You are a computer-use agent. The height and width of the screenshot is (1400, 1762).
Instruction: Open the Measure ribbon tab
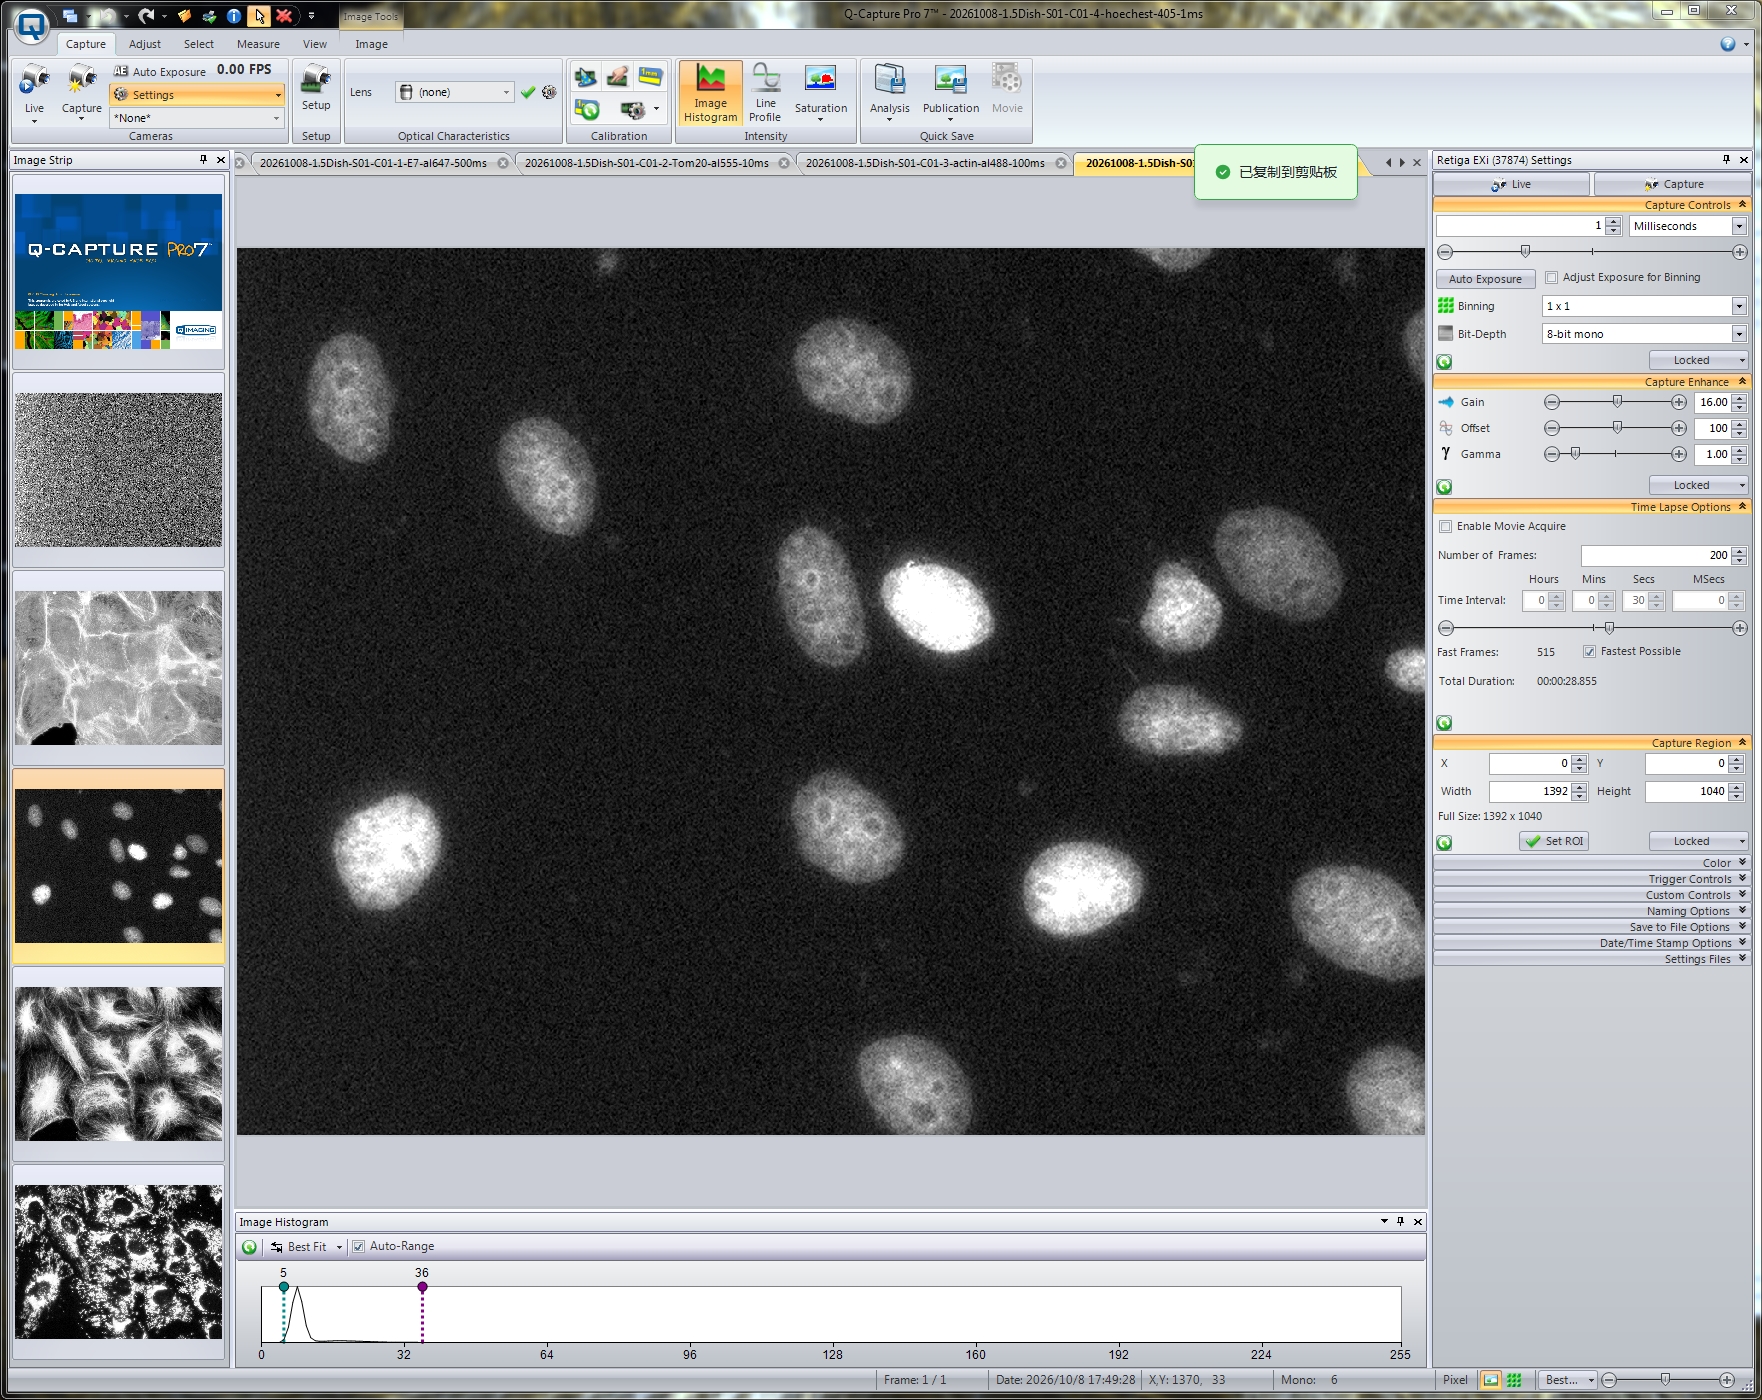[x=258, y=44]
